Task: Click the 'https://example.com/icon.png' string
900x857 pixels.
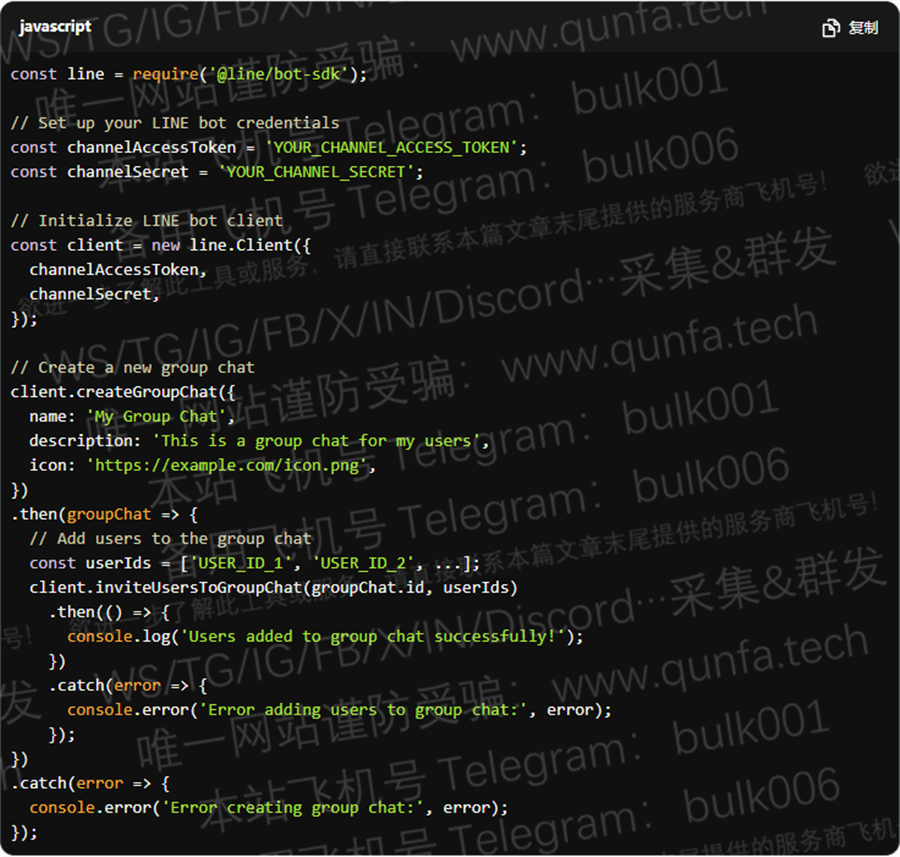Action: [x=227, y=466]
